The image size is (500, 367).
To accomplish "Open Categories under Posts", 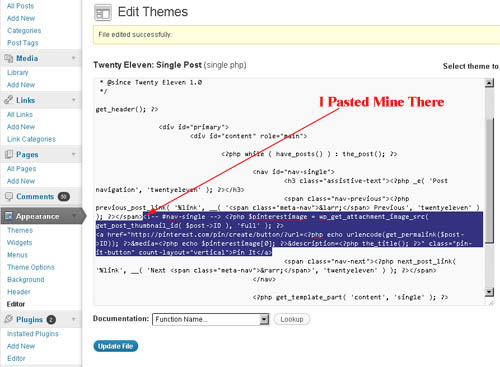I will 24,31.
